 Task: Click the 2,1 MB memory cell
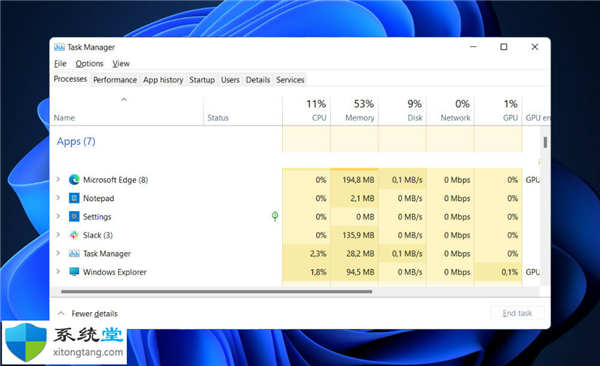(354, 198)
